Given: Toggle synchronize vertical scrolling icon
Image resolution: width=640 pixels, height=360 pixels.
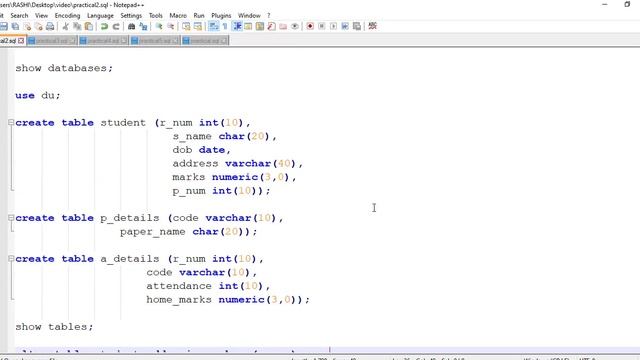Looking at the screenshot, I should [x=186, y=27].
